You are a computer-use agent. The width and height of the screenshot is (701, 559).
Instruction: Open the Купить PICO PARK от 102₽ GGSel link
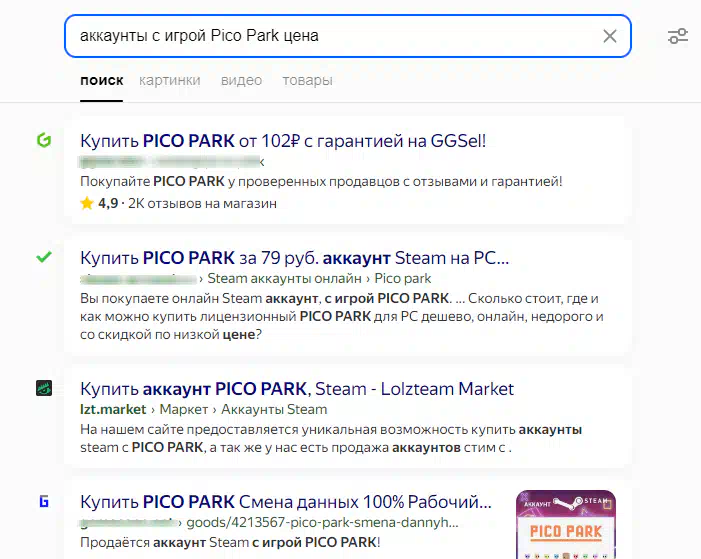(x=283, y=141)
